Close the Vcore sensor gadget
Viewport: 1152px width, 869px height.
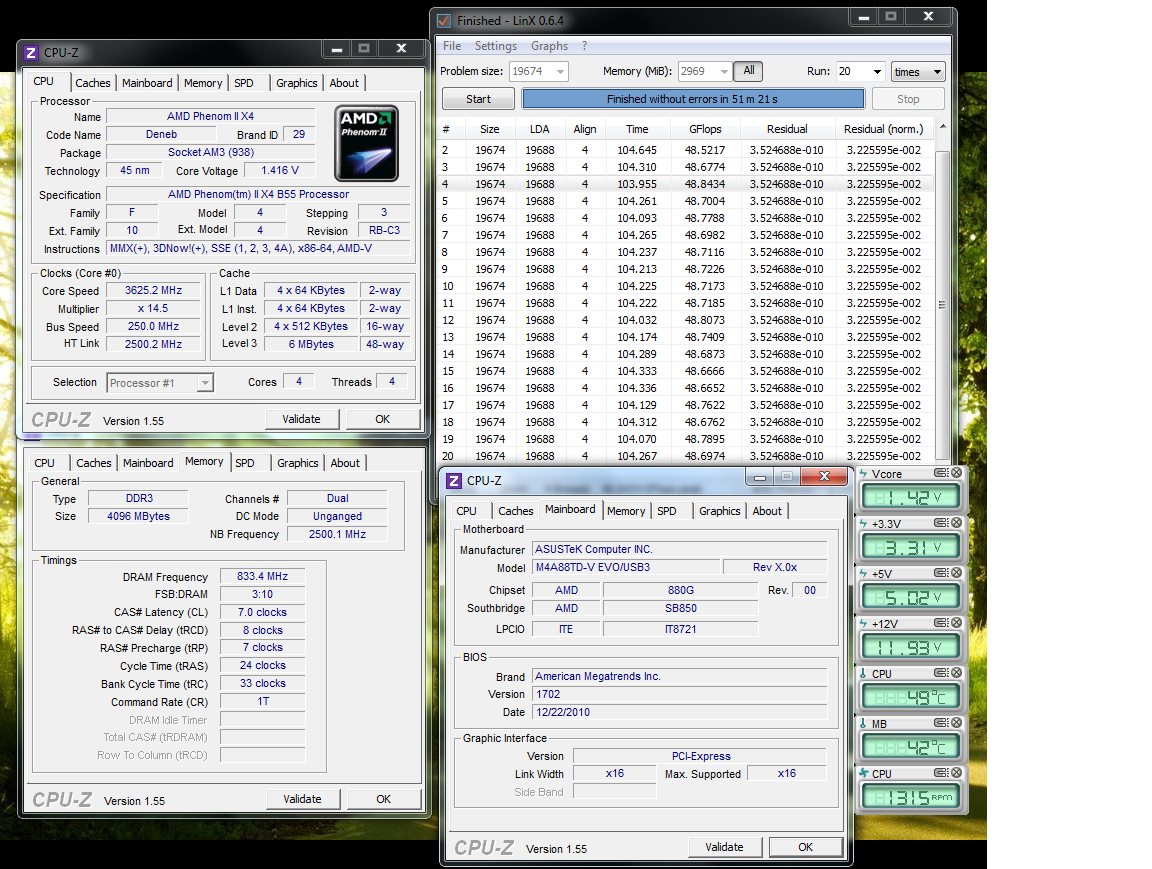point(957,473)
